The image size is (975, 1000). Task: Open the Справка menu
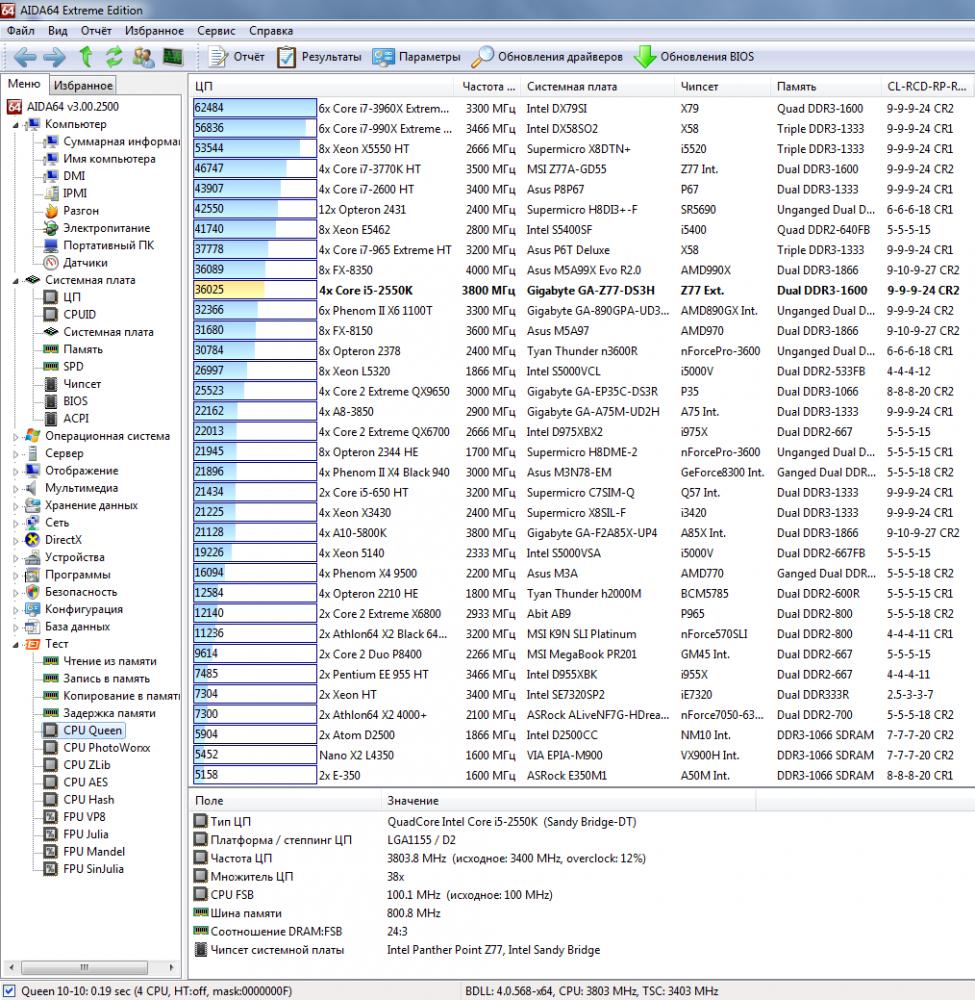point(271,31)
